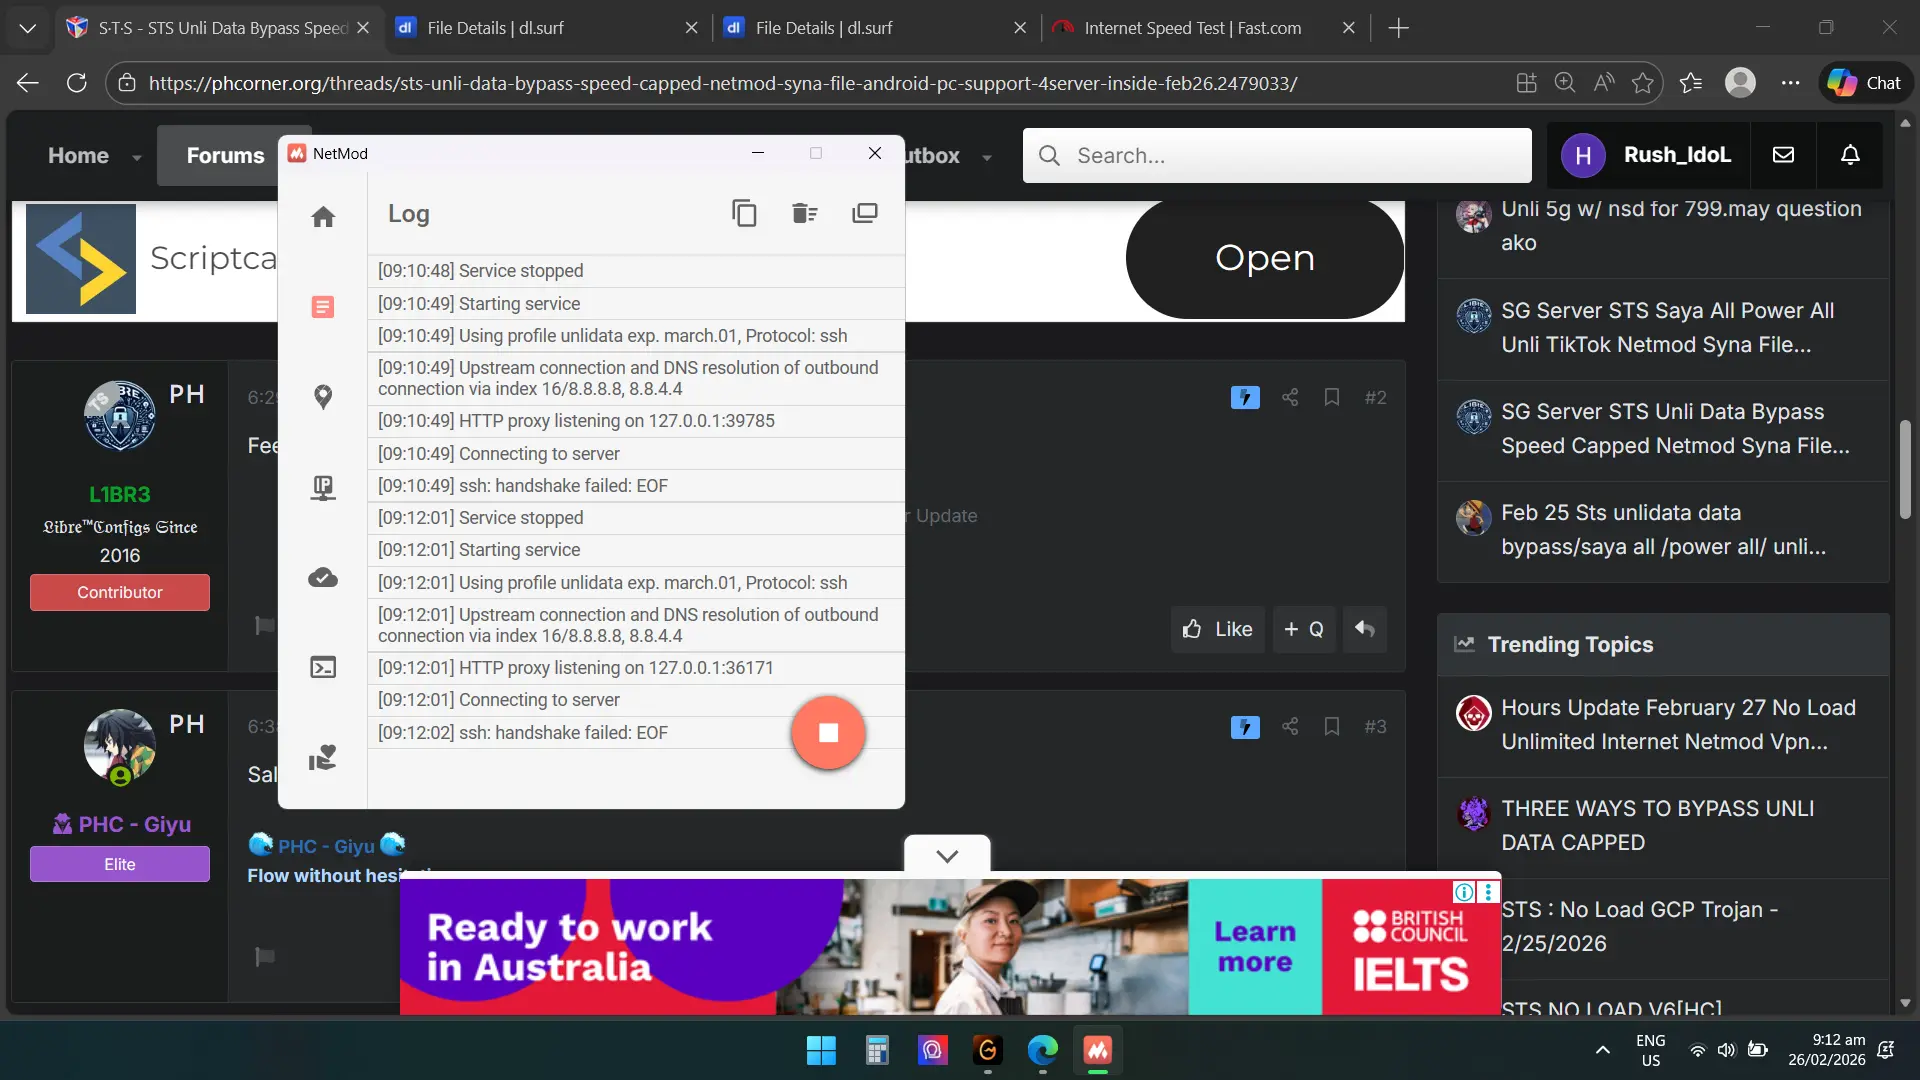Open Edge read aloud icon
Viewport: 1920px width, 1080px height.
[1603, 83]
